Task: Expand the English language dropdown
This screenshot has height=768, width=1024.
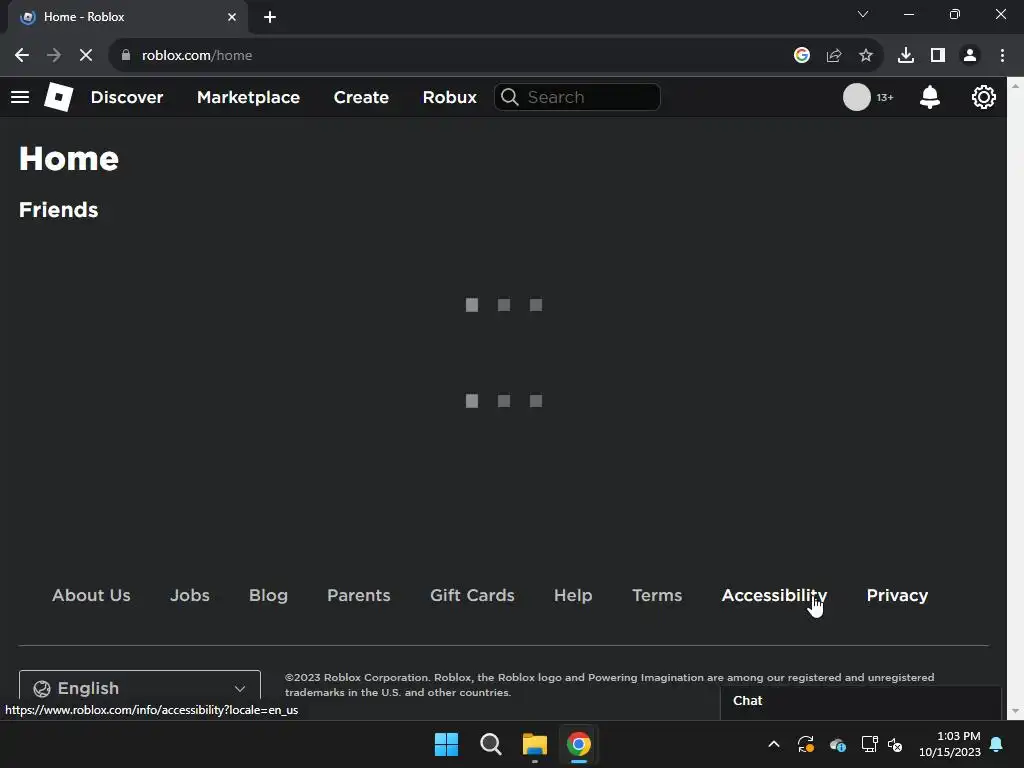Action: [140, 688]
